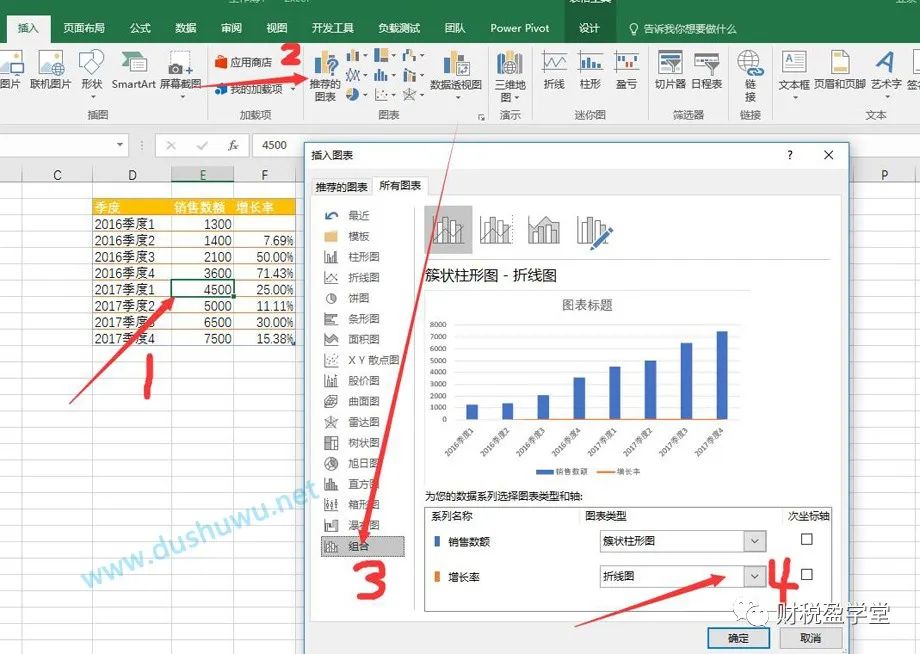Insert header and footer (页眉和页脚)
The image size is (920, 654).
840,70
